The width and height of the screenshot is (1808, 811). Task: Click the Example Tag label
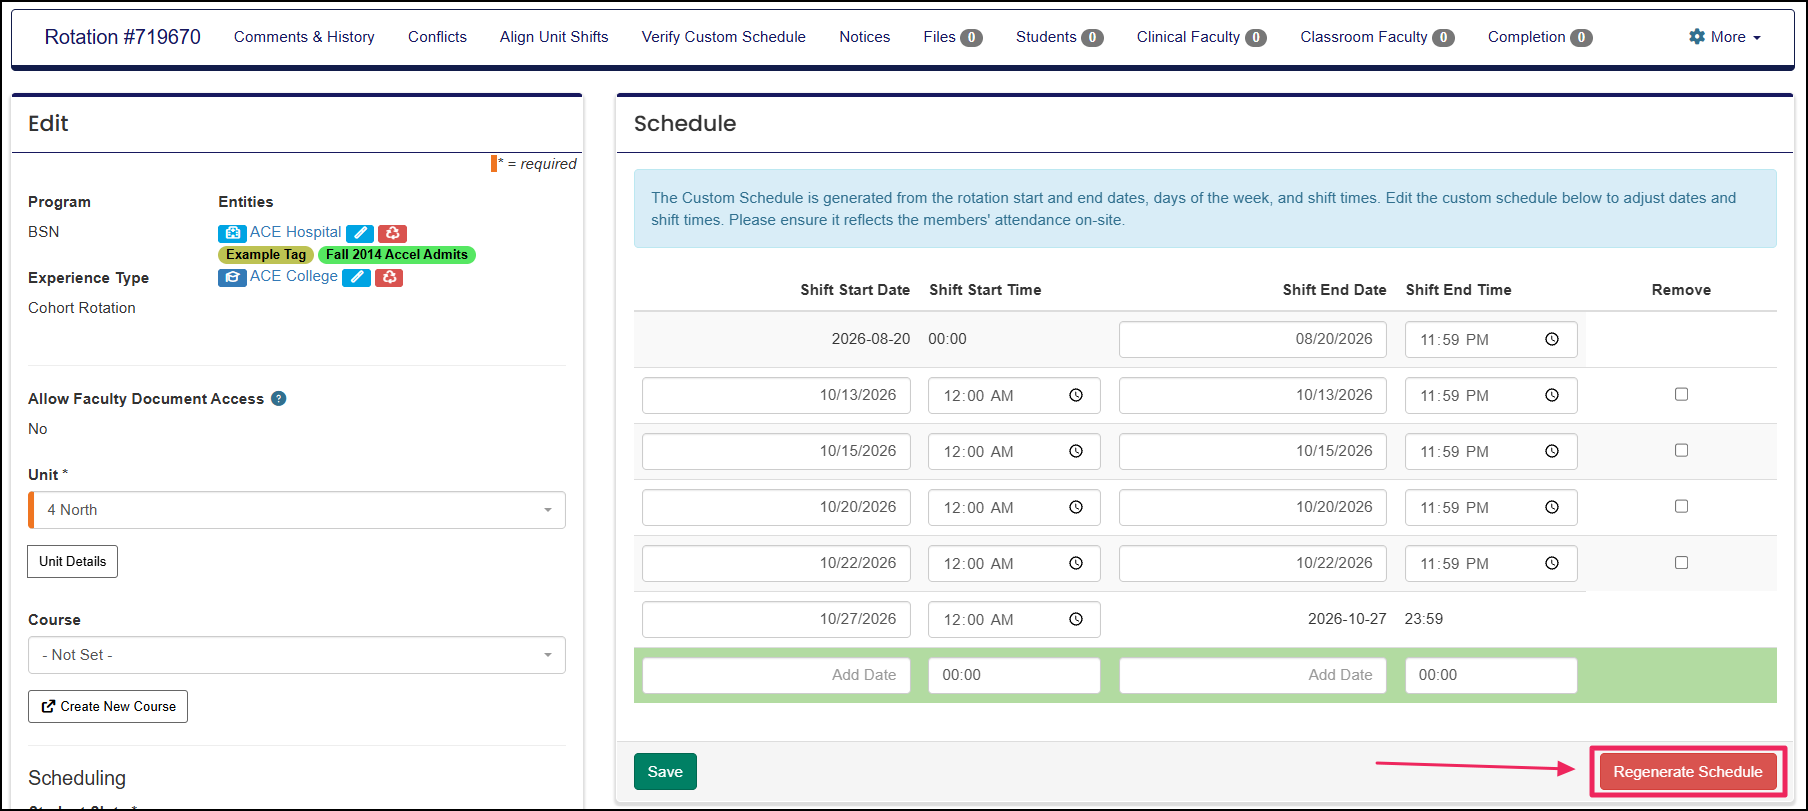(x=266, y=255)
